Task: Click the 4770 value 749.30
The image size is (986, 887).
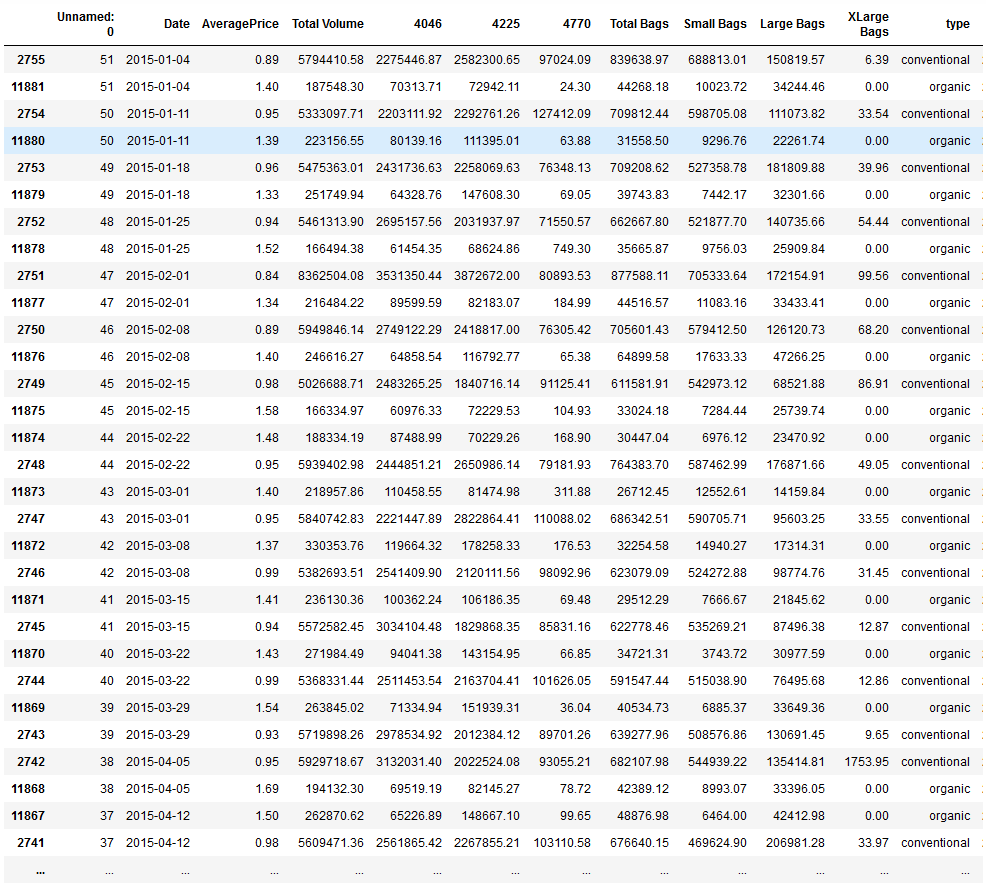Action: pyautogui.click(x=572, y=249)
